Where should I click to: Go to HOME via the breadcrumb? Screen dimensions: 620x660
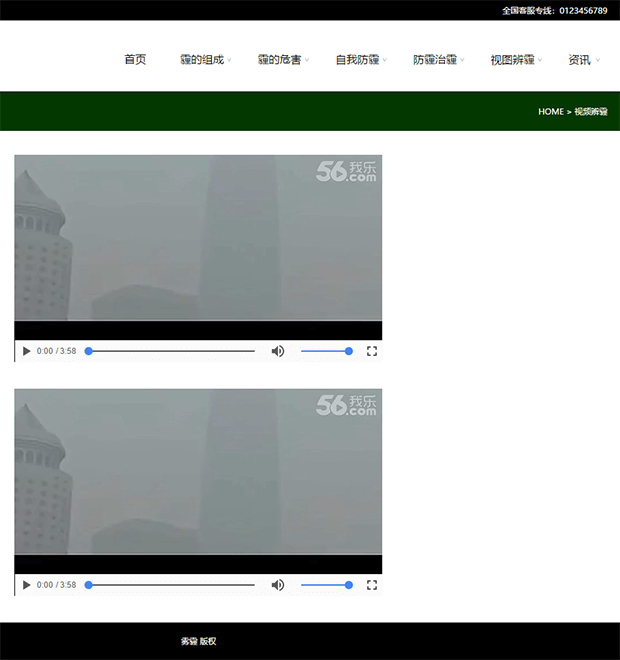pos(551,112)
